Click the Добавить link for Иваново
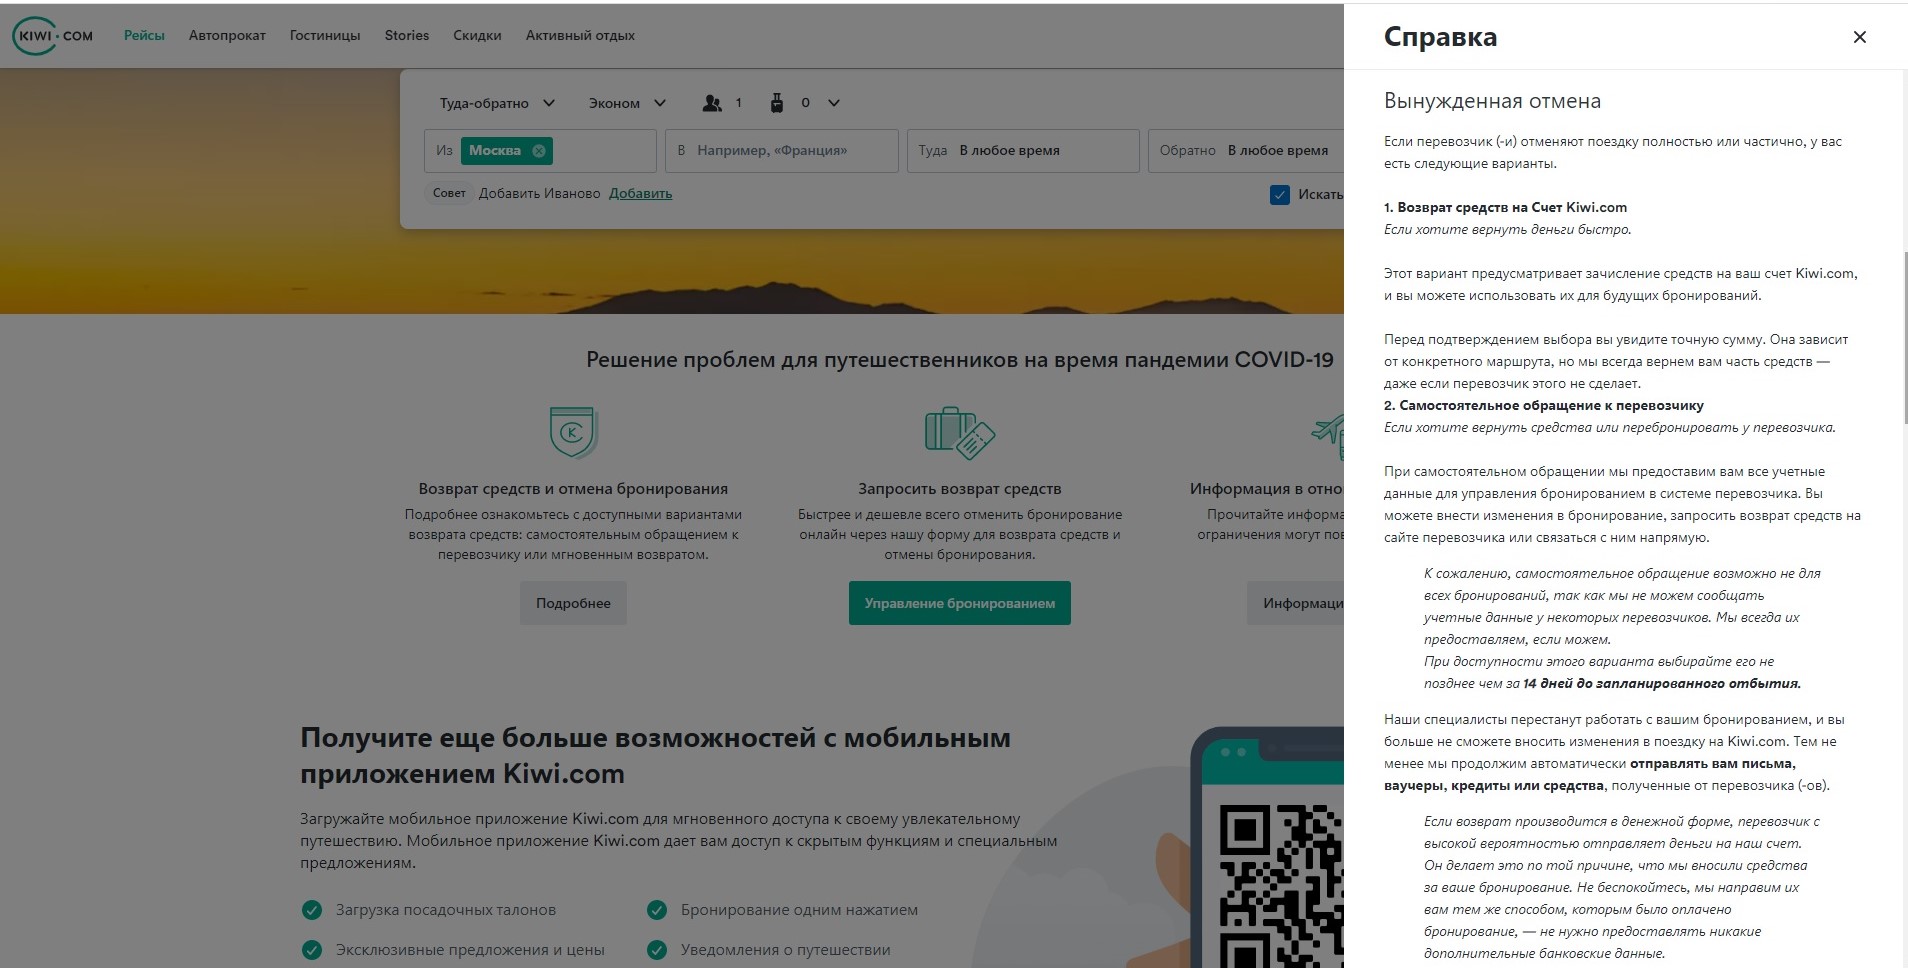Image resolution: width=1908 pixels, height=968 pixels. tap(640, 194)
